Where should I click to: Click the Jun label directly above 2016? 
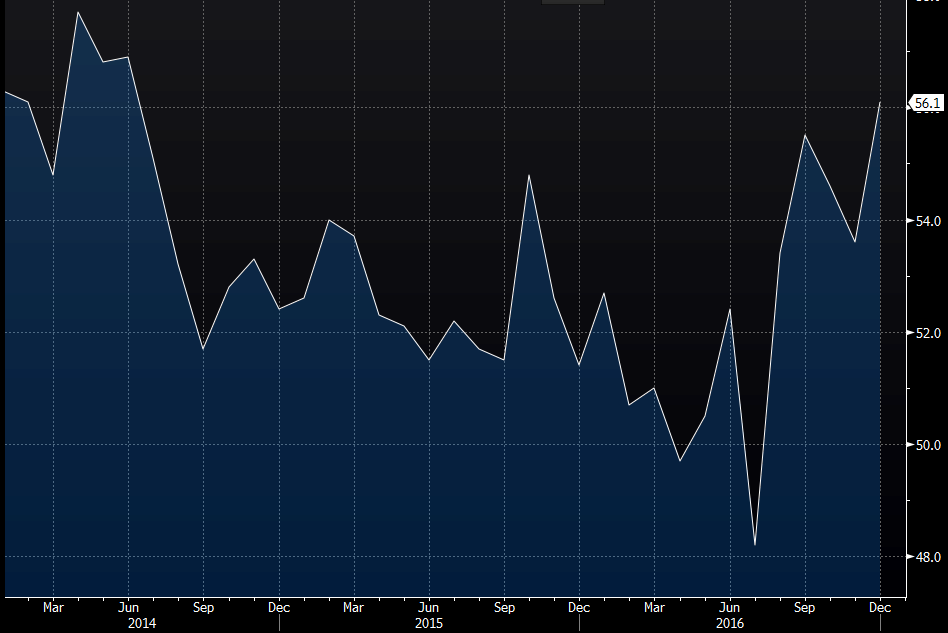pos(730,608)
